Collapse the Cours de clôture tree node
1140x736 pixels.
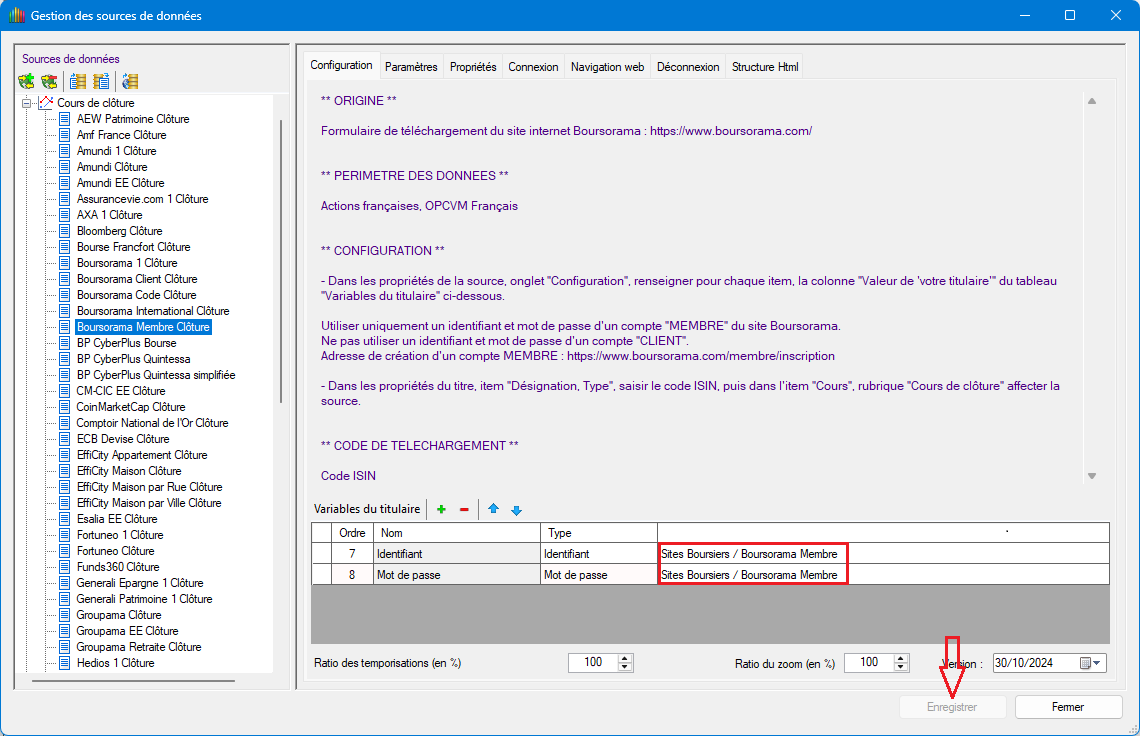click(26, 103)
